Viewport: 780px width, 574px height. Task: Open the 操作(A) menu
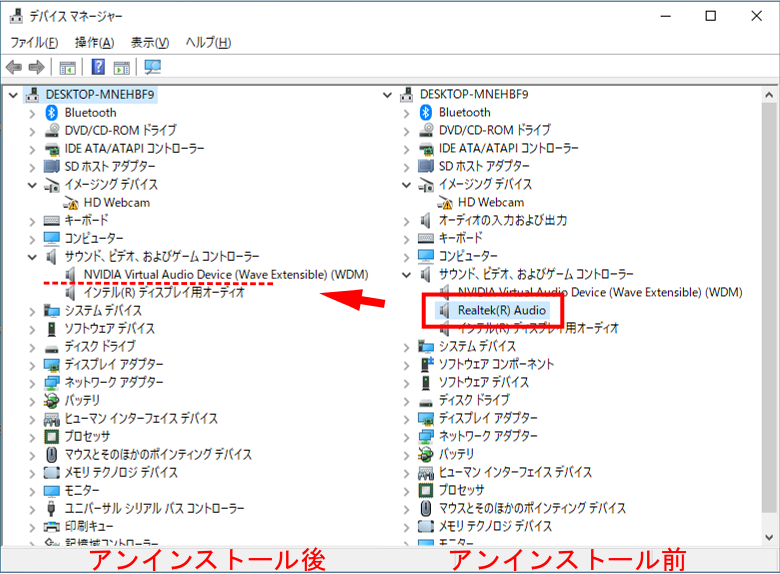pos(94,43)
